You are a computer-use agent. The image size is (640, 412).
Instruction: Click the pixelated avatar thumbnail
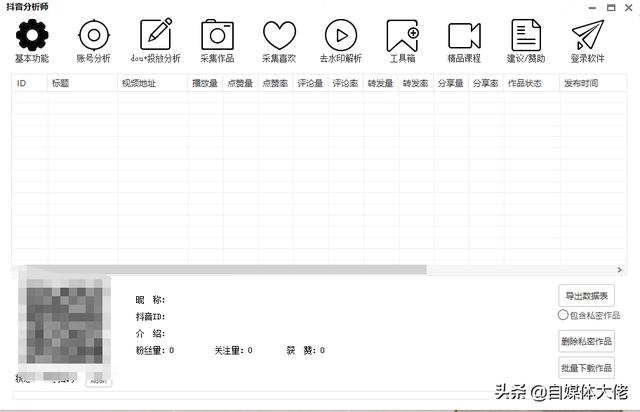[x=64, y=325]
